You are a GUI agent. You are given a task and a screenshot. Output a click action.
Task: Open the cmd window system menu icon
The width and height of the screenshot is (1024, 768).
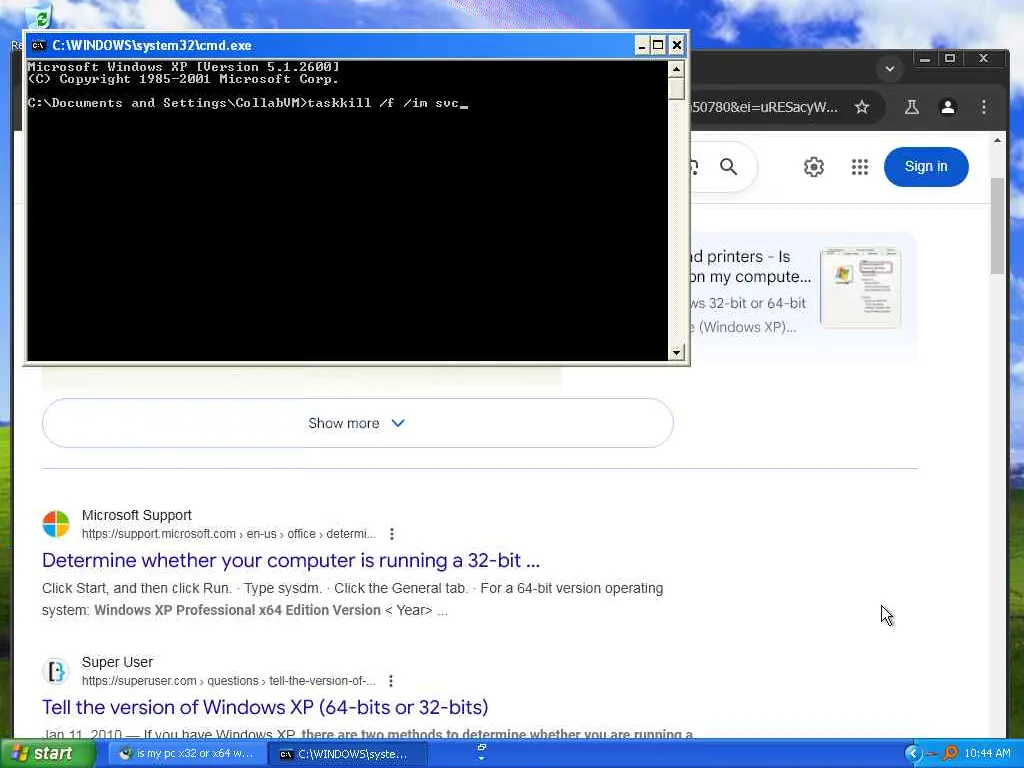pos(39,45)
